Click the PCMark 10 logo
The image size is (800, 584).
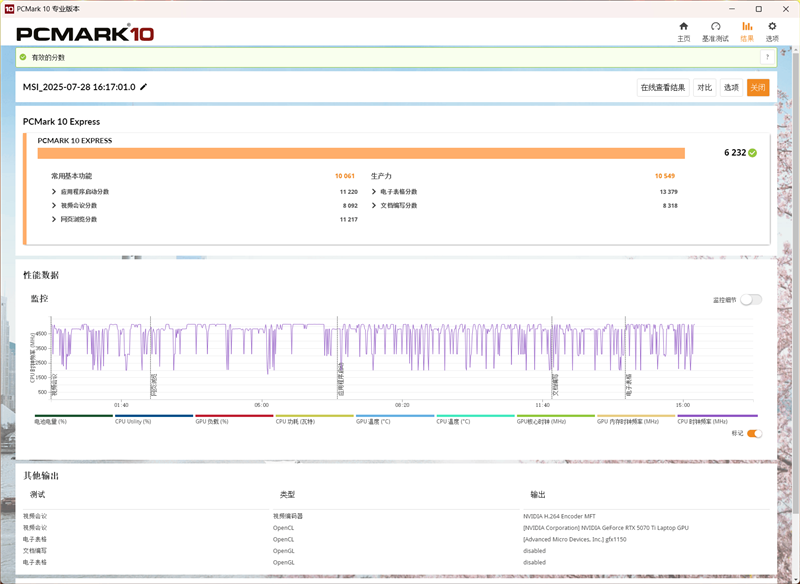(x=85, y=33)
